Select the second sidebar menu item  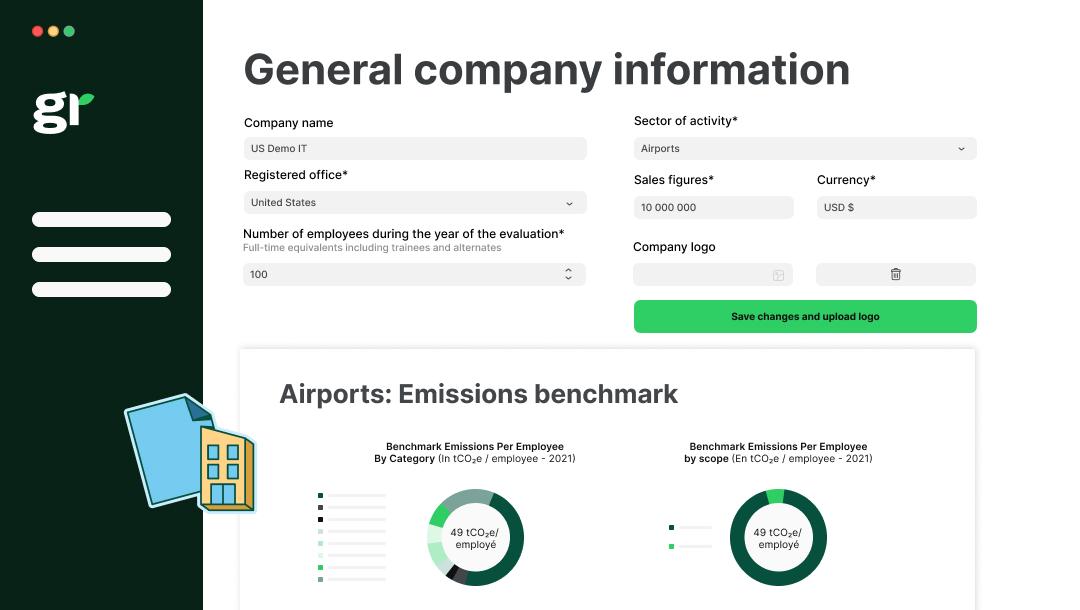[101, 255]
